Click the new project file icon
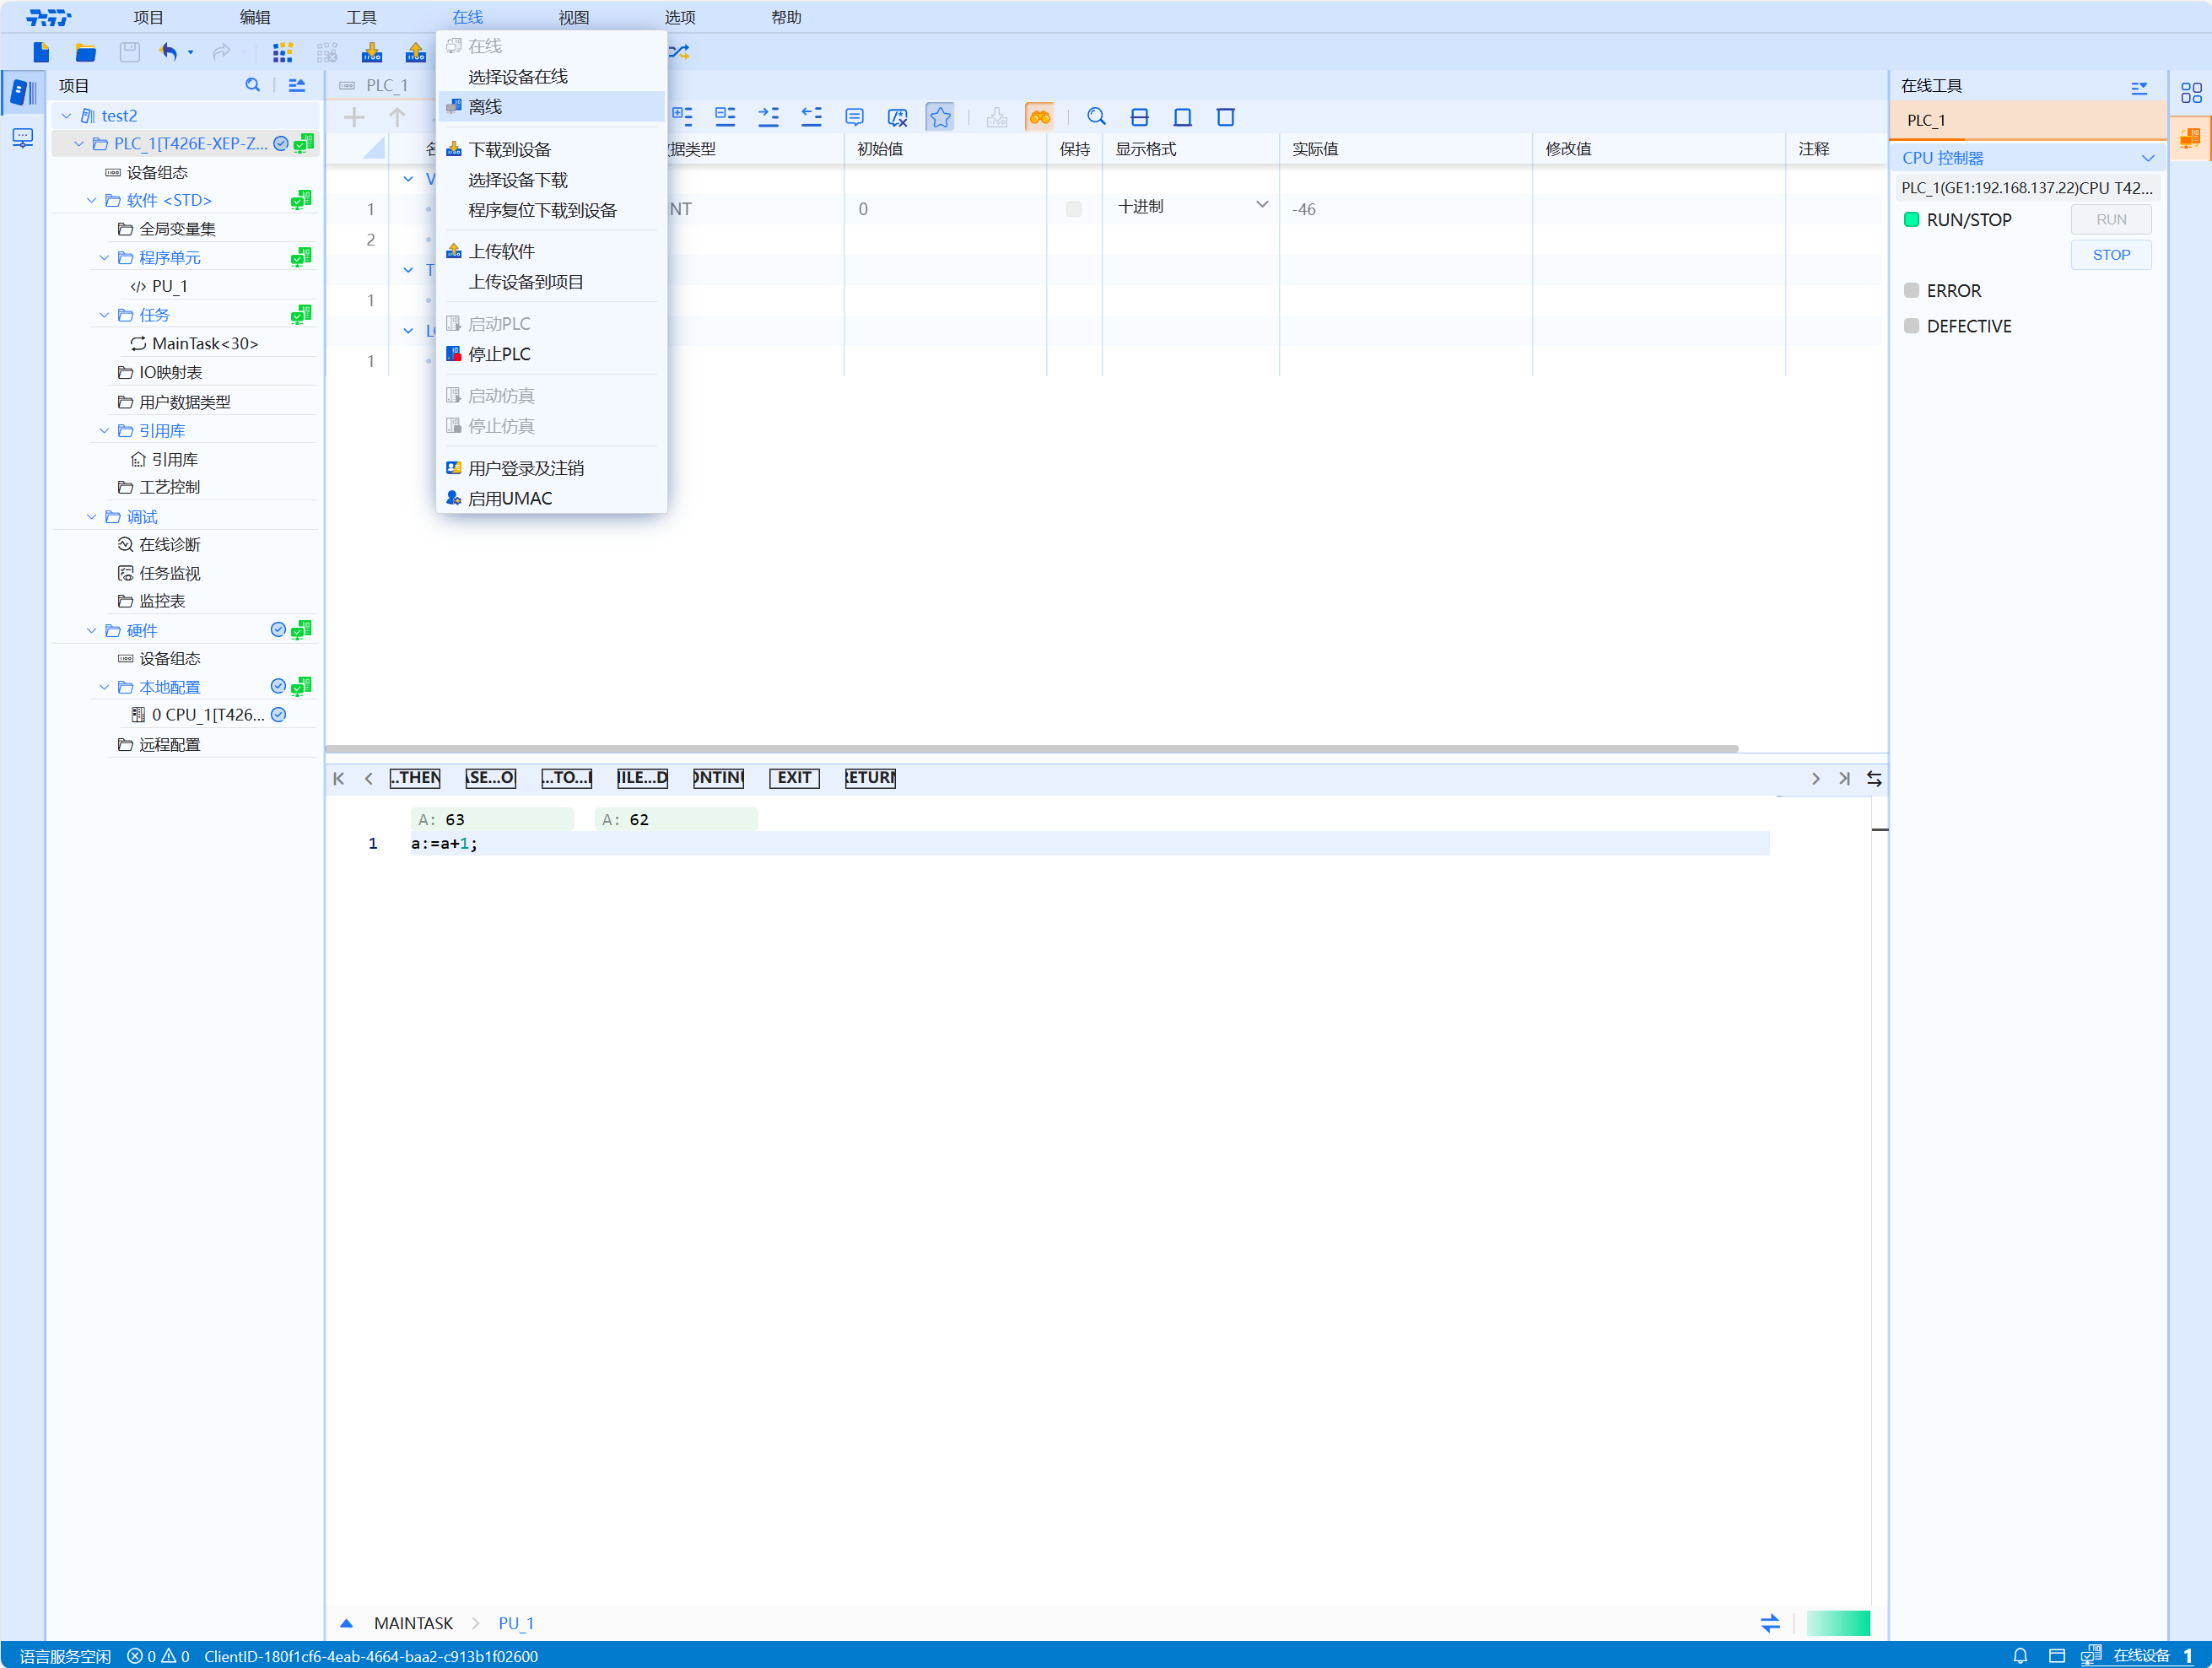This screenshot has height=1668, width=2212. point(41,52)
